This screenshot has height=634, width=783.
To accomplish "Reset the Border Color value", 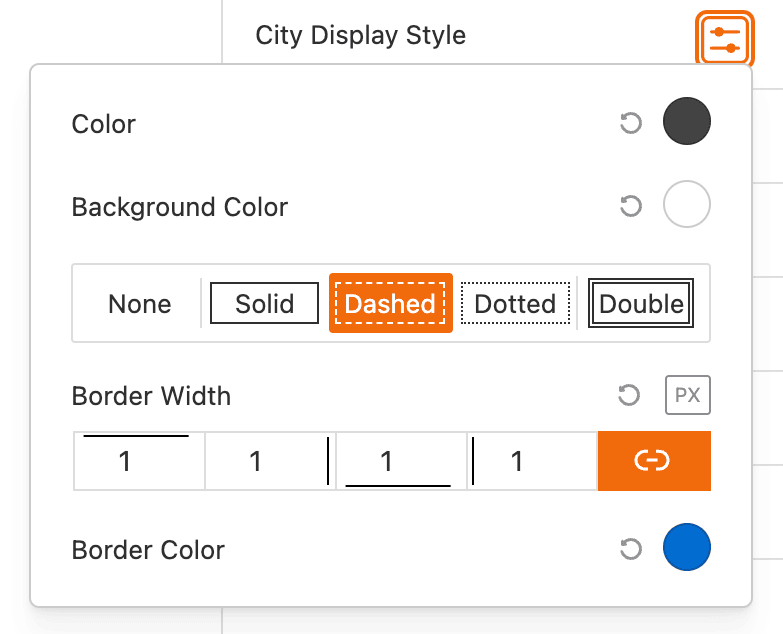I will point(630,549).
